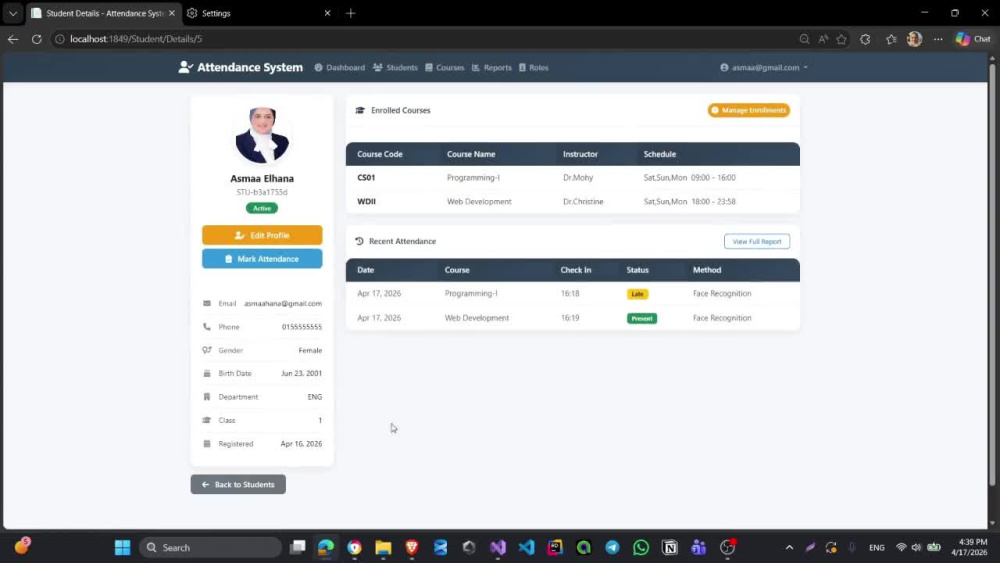Open the browser tab search dropdown
Screen dimensions: 1000x563
point(13,13)
